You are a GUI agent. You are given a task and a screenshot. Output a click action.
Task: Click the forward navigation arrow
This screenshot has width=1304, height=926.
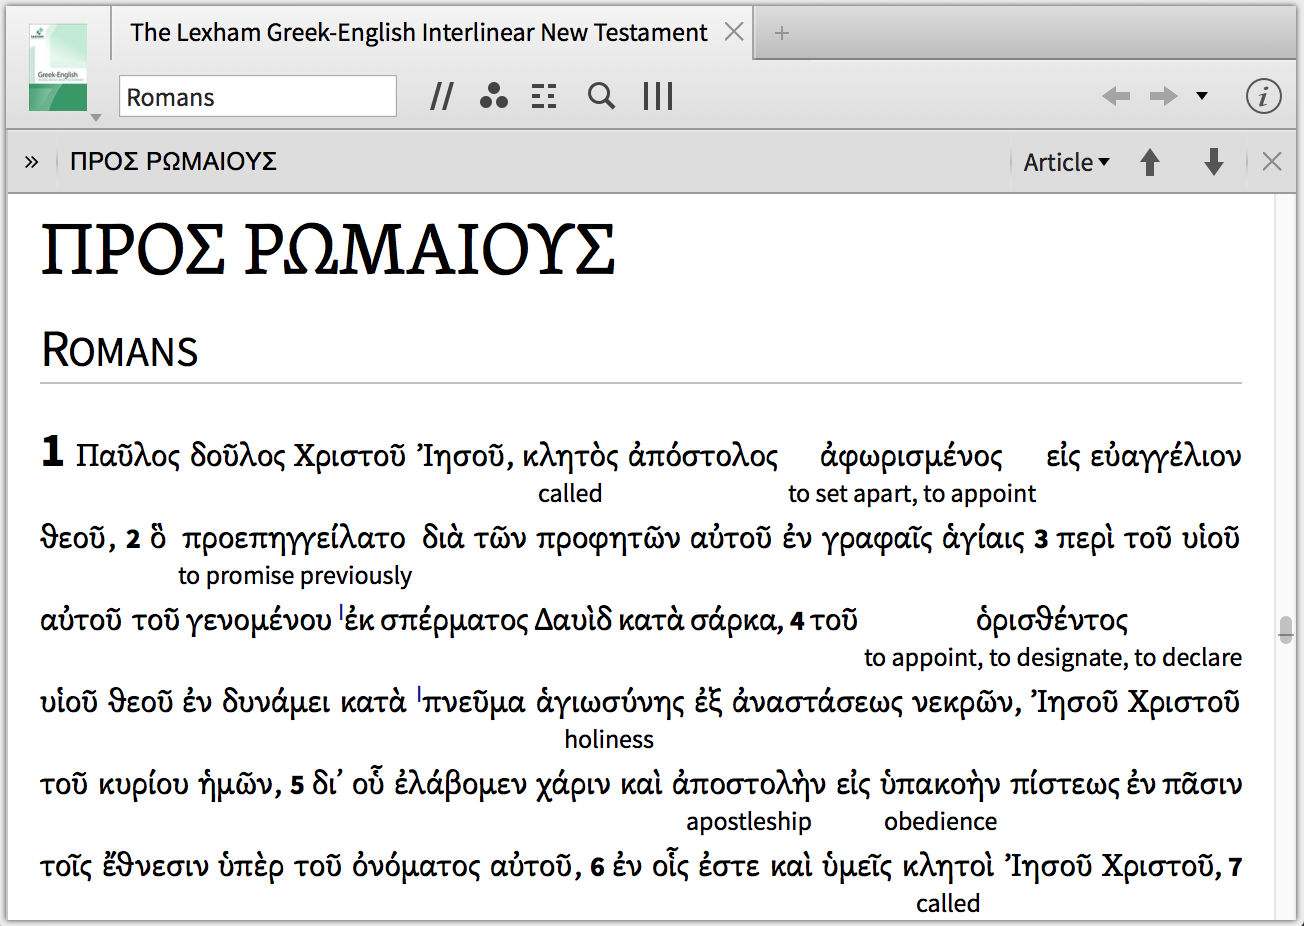1162,96
